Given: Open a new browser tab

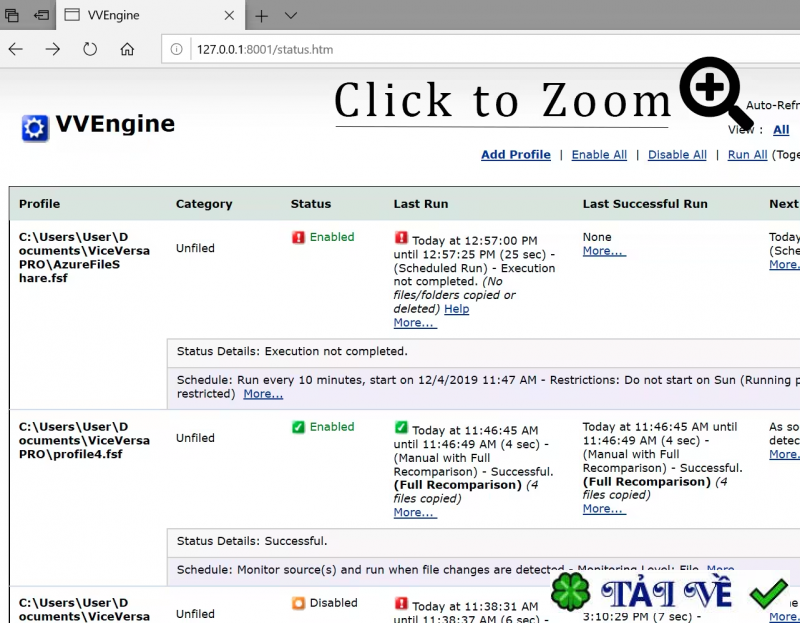Looking at the screenshot, I should 261,16.
